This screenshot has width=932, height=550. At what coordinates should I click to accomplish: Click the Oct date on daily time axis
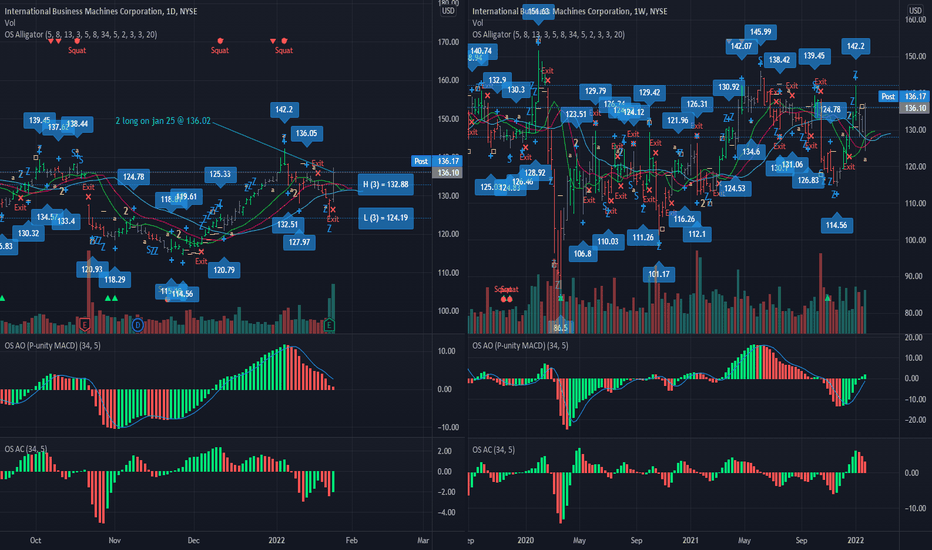click(36, 540)
